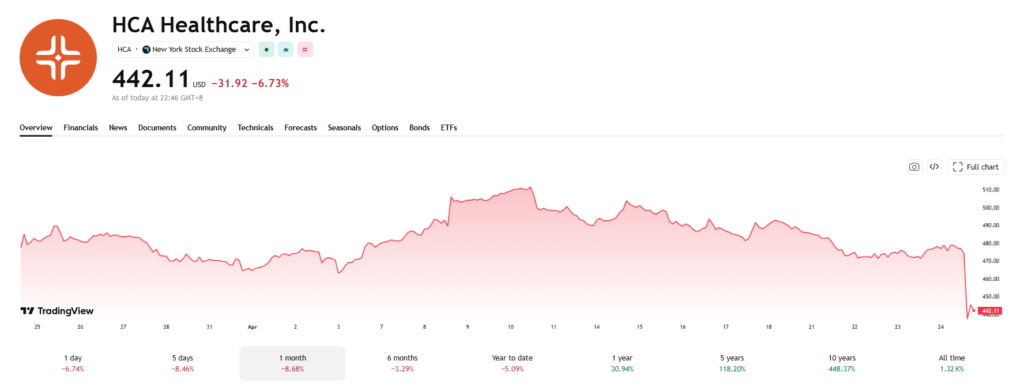
Task: Select the 1 day time range
Action: tap(73, 363)
